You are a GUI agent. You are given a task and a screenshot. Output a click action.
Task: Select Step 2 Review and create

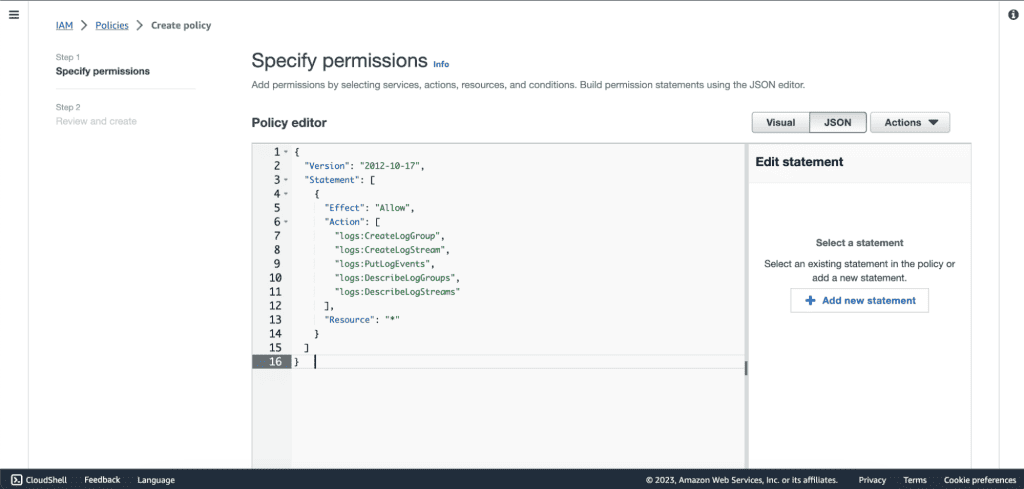point(96,121)
